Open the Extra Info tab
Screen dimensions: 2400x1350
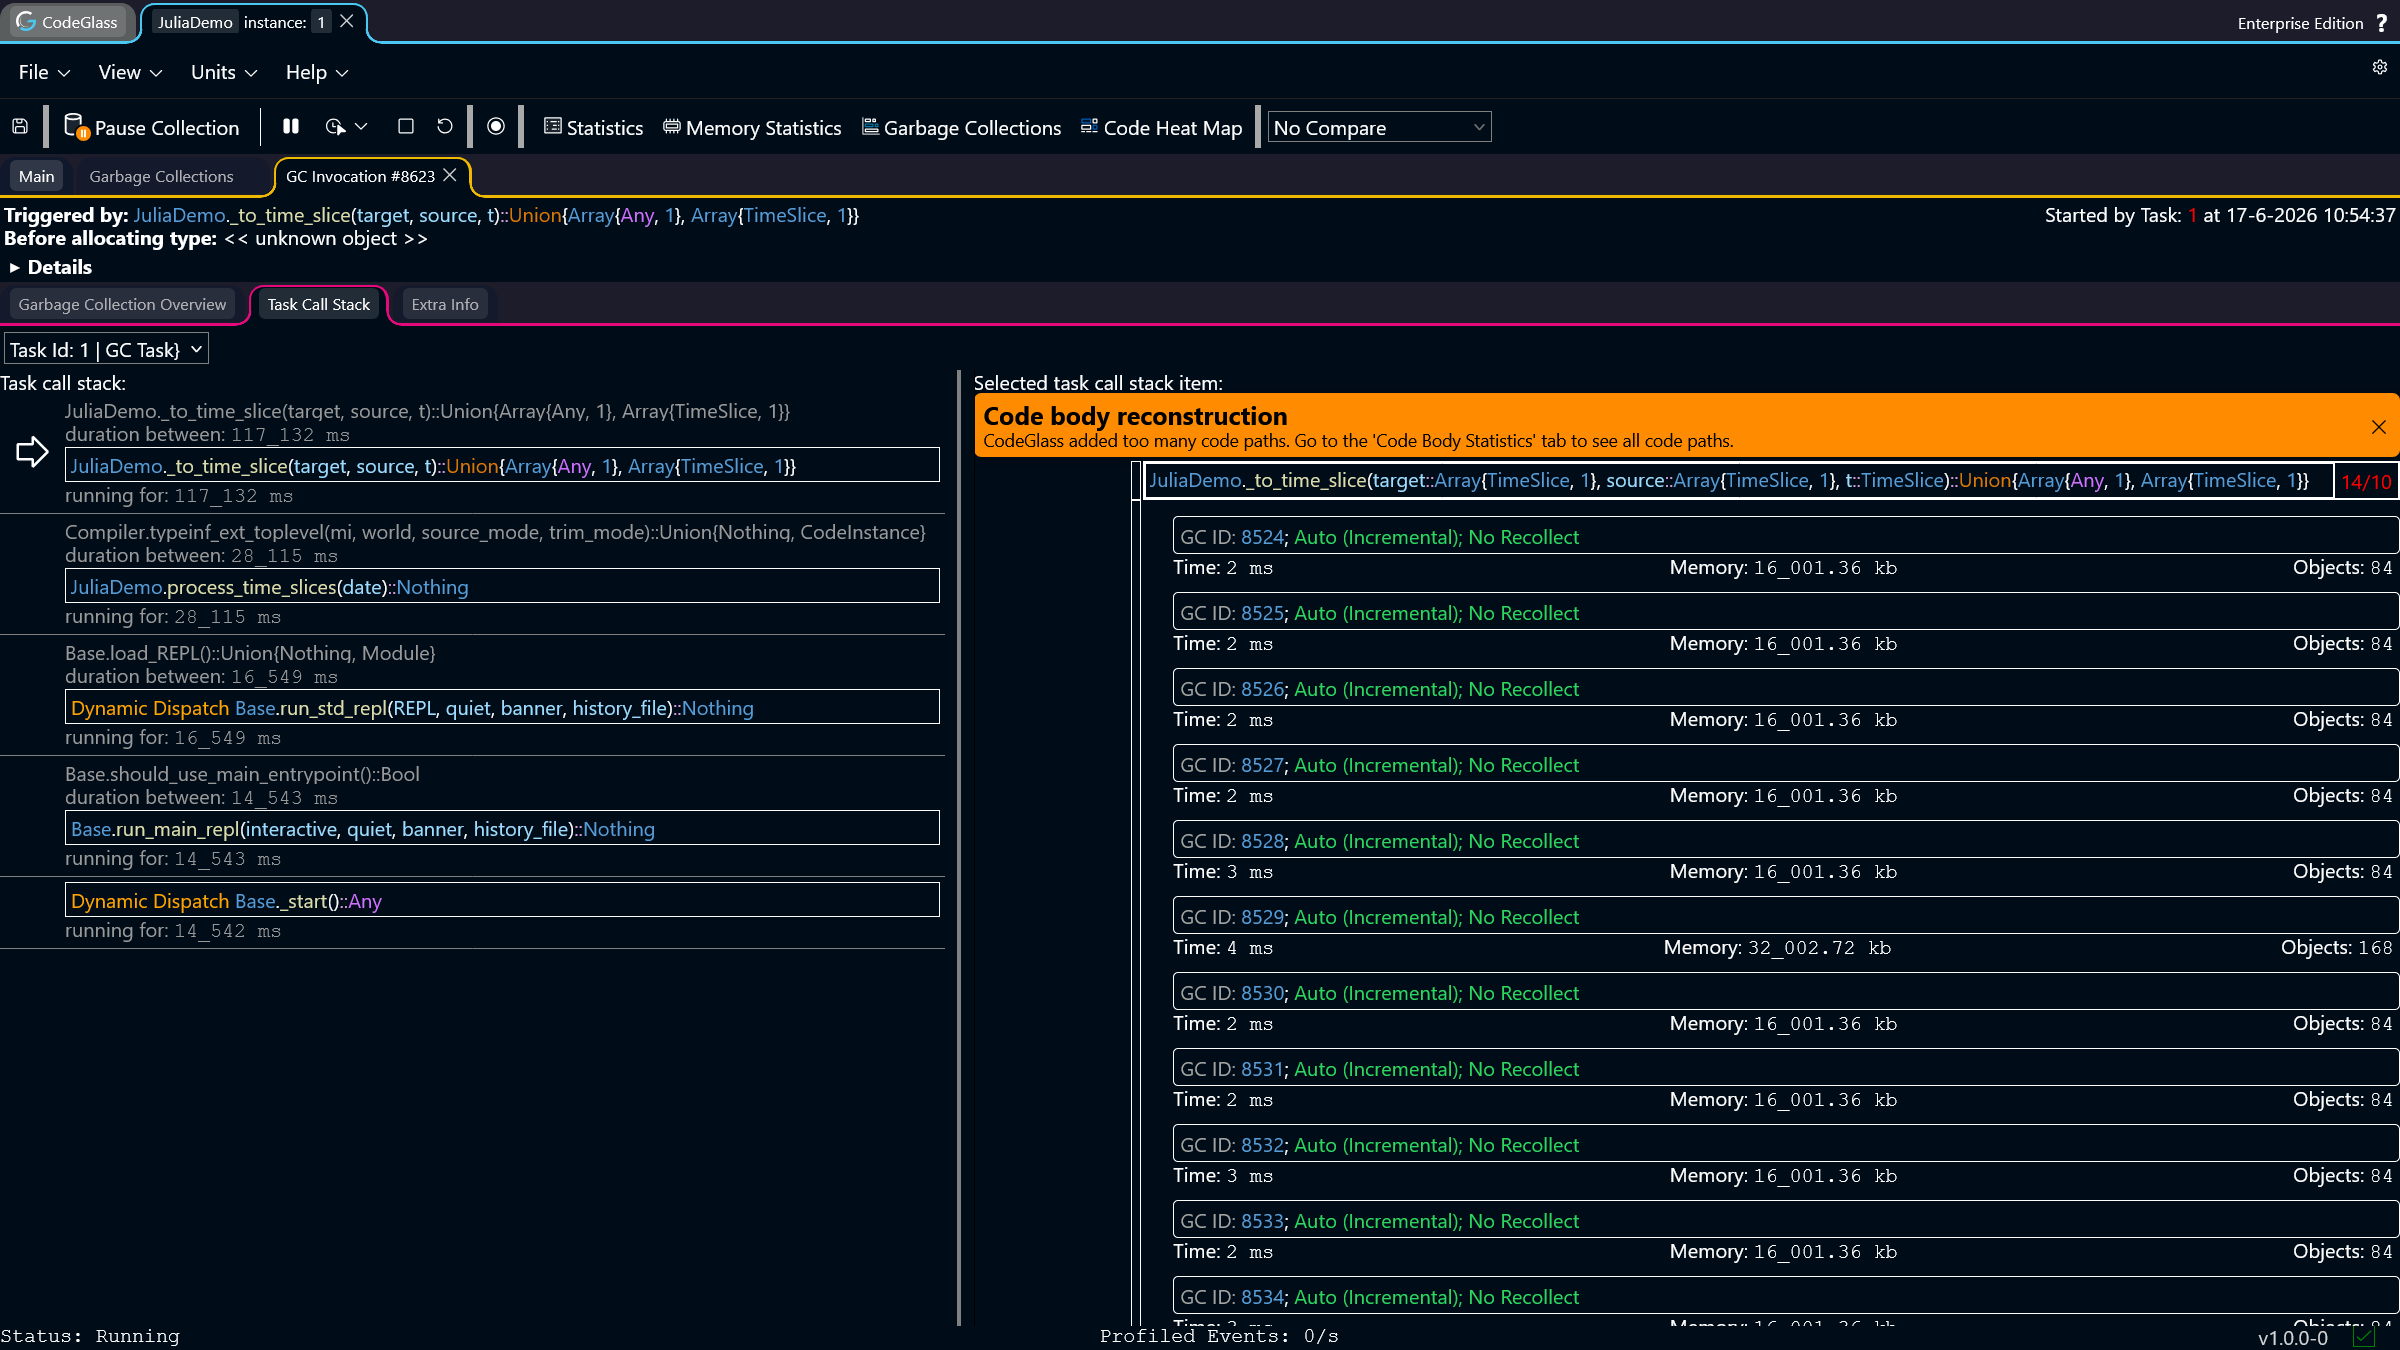[445, 304]
